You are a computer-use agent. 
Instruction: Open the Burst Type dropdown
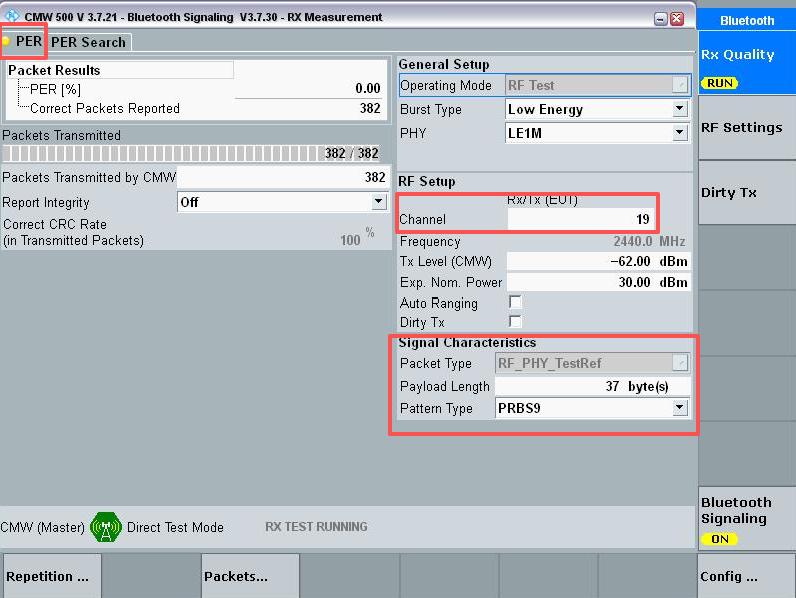coord(679,109)
